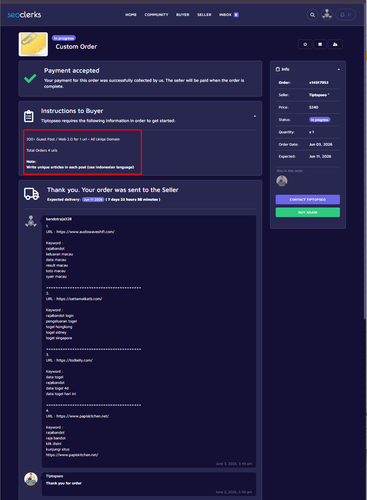Open the SELLER menu
Viewport: 367px width, 500px height.
[x=204, y=15]
